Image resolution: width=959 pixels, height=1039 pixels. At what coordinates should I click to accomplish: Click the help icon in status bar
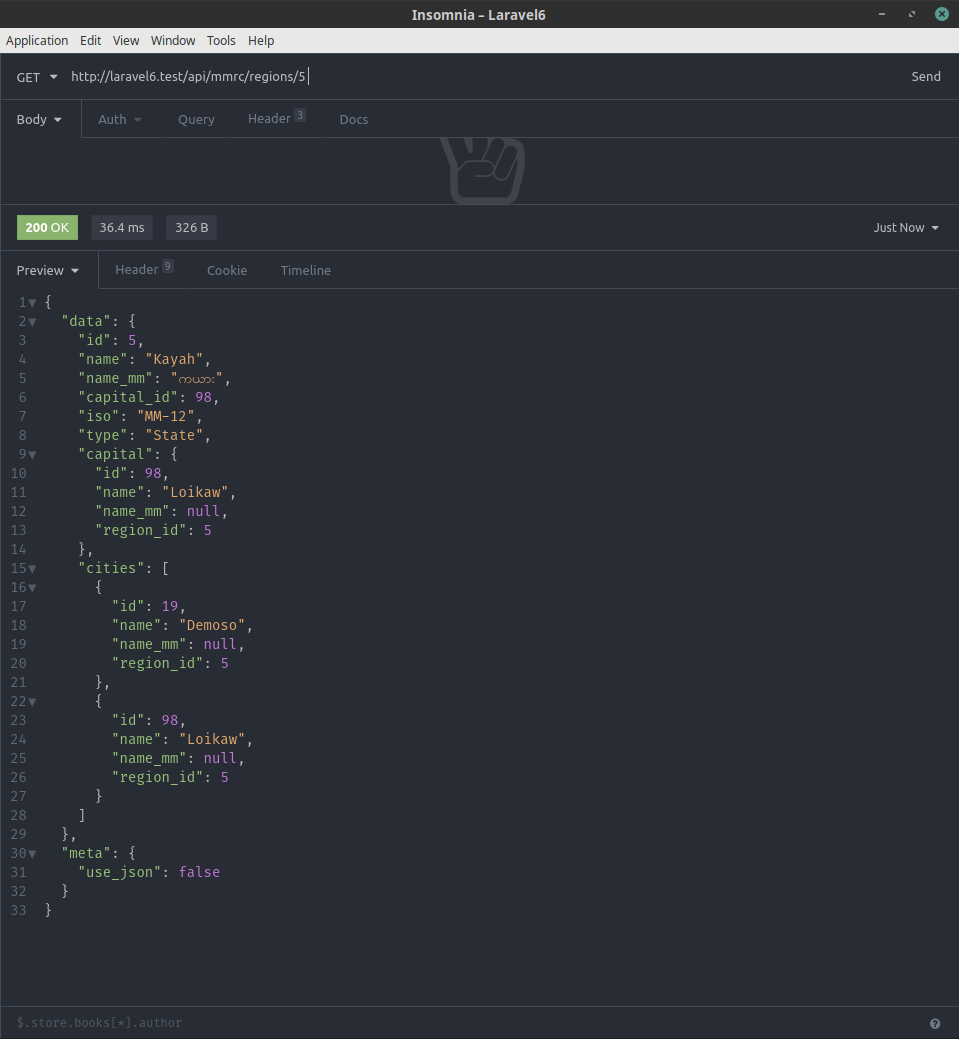[x=934, y=1023]
